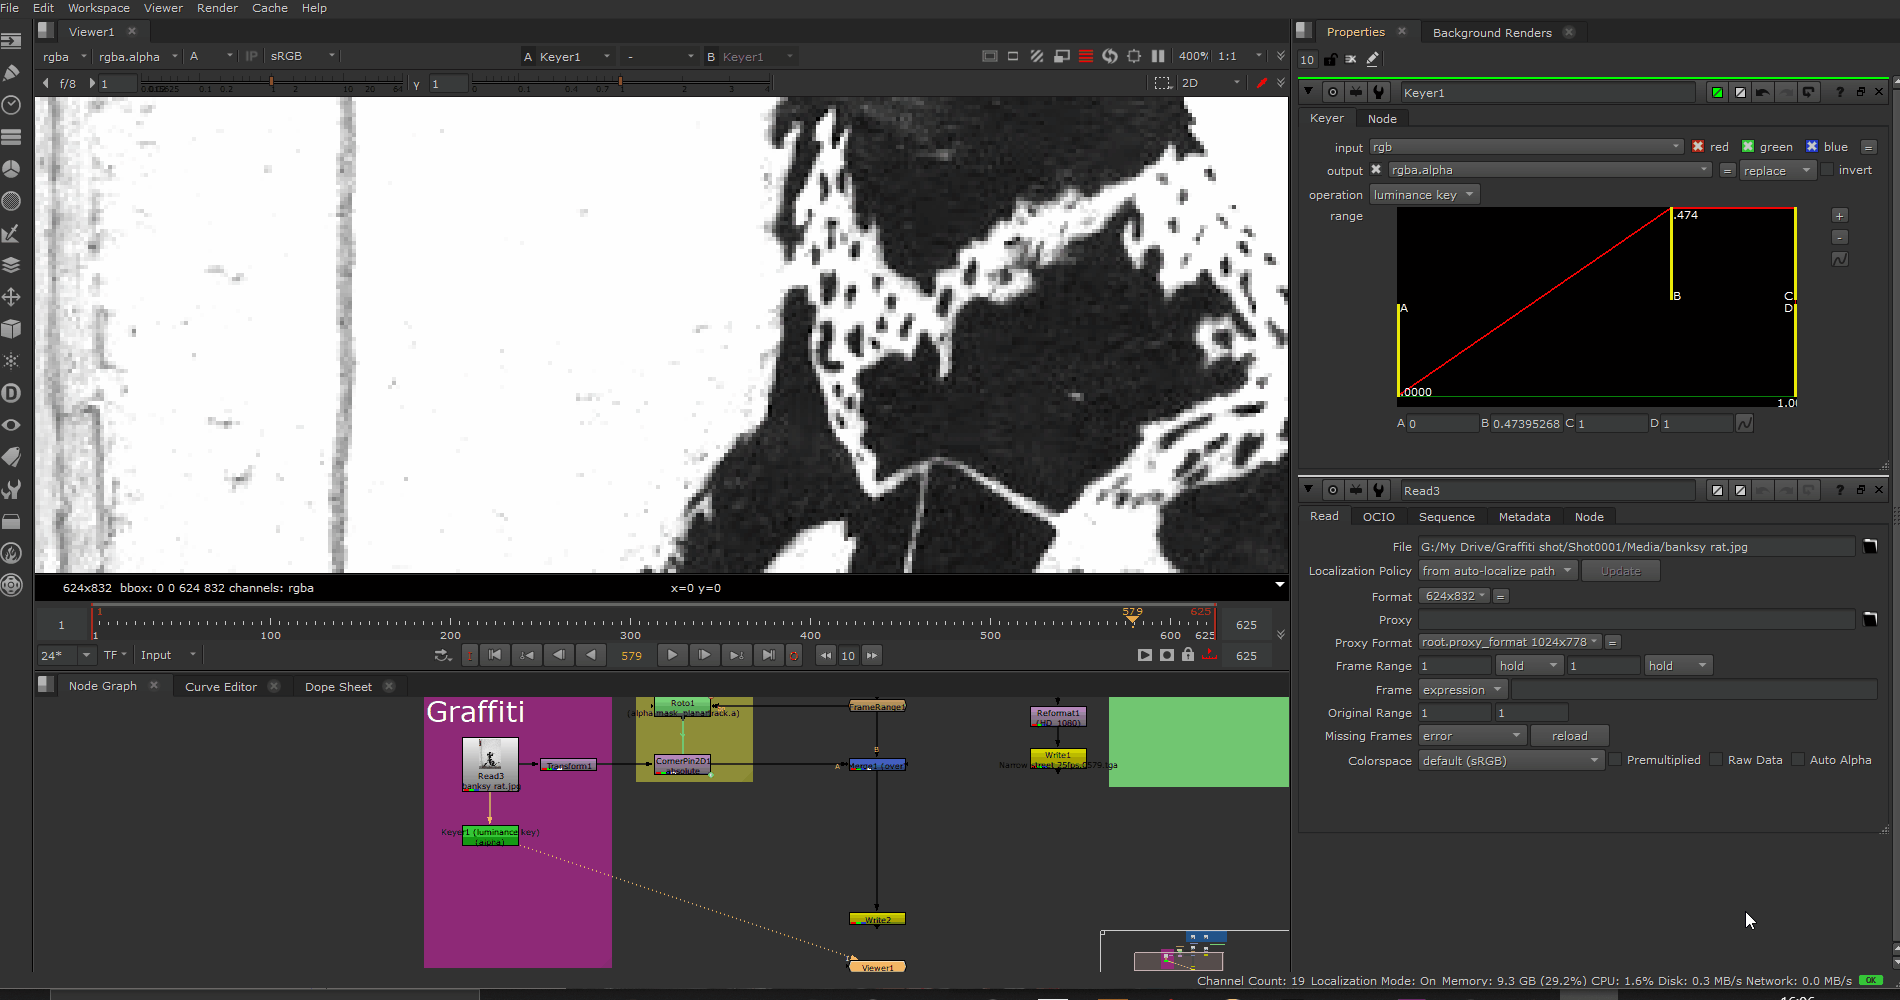The height and width of the screenshot is (1000, 1900).
Task: Enable the invert checkbox
Action: (1828, 169)
